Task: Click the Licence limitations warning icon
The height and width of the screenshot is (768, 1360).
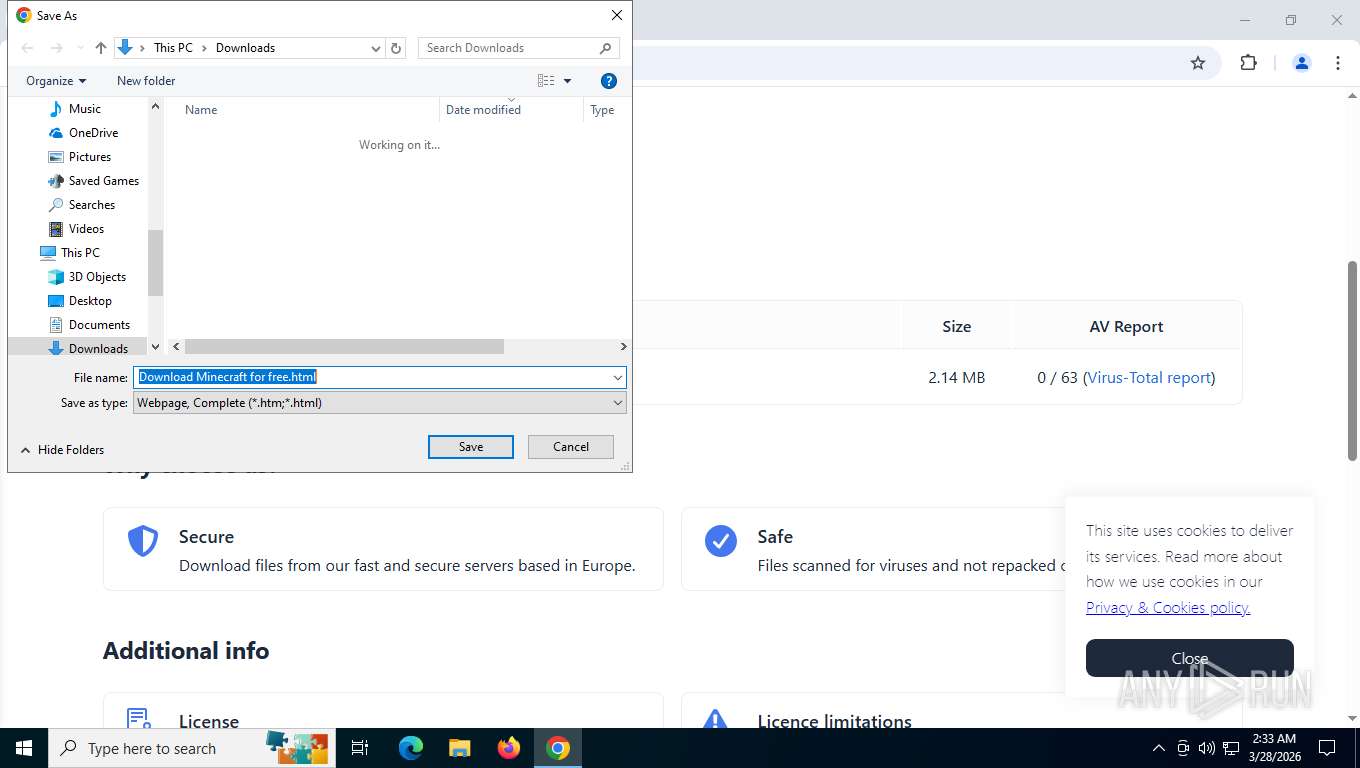Action: point(715,720)
